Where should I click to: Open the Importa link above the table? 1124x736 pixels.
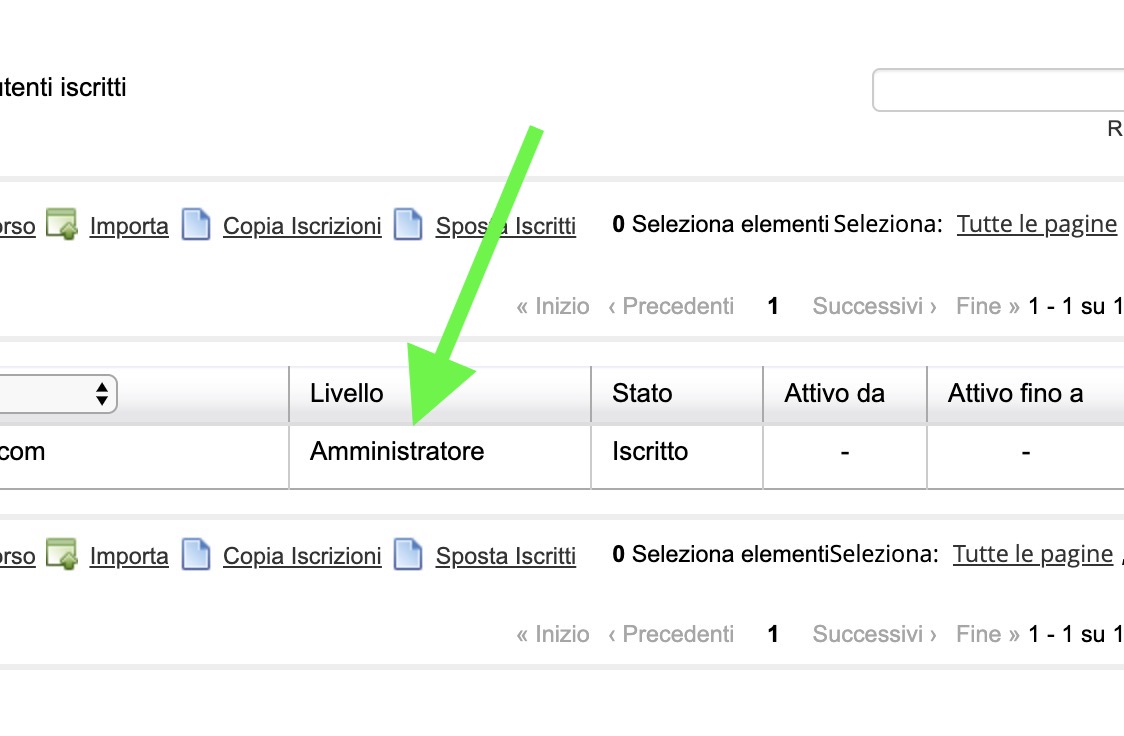129,226
